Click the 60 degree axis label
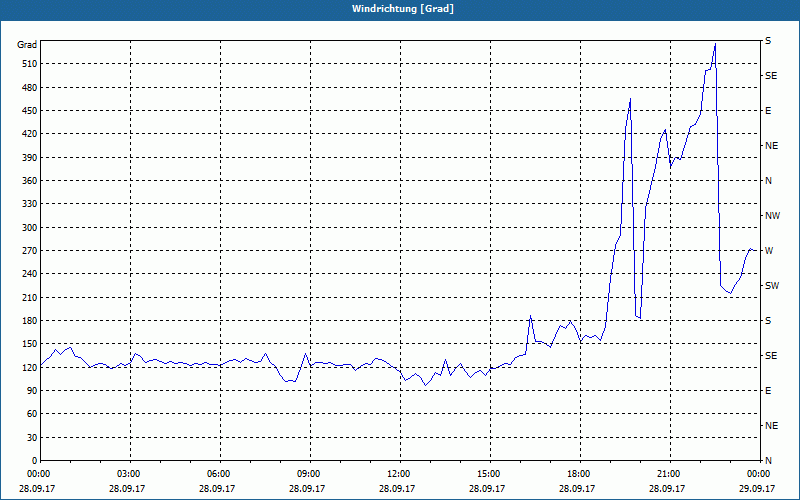Image resolution: width=800 pixels, height=500 pixels. pos(32,414)
